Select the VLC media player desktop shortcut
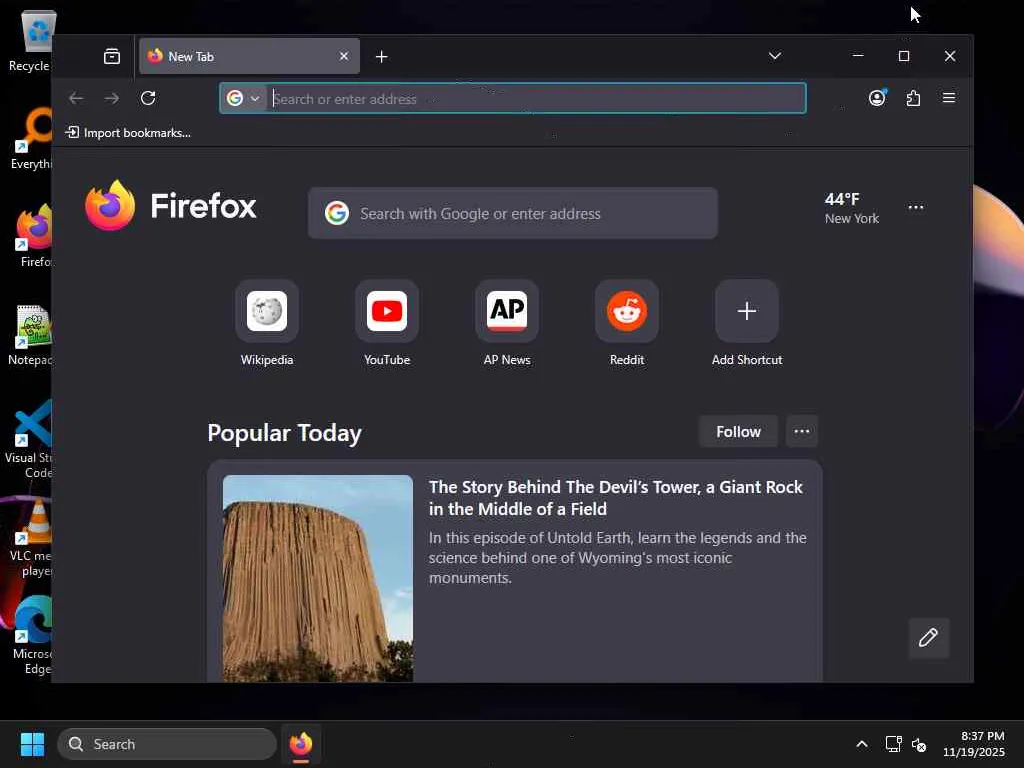Viewport: 1024px width, 768px height. tap(31, 538)
